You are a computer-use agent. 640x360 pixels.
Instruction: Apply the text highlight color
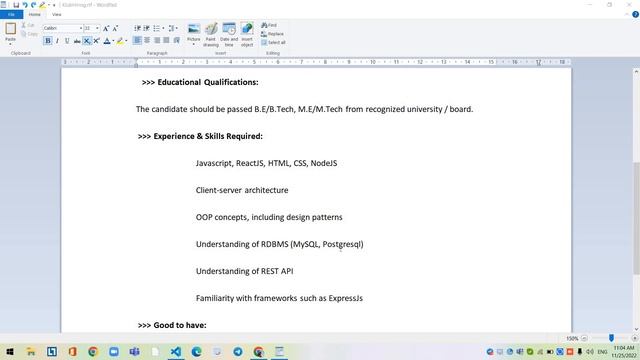point(120,41)
